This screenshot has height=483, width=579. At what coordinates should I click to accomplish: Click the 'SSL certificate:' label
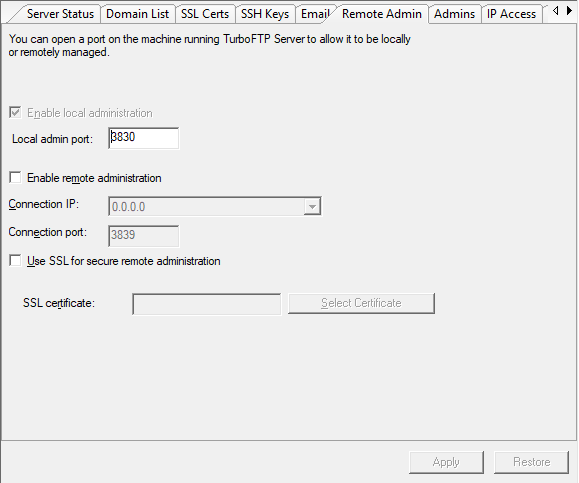coord(59,303)
